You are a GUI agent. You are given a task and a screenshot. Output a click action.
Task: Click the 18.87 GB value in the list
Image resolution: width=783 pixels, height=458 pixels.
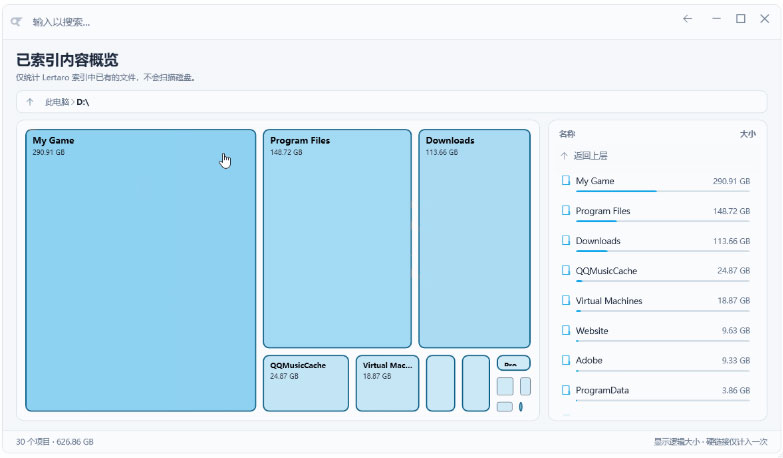(734, 300)
